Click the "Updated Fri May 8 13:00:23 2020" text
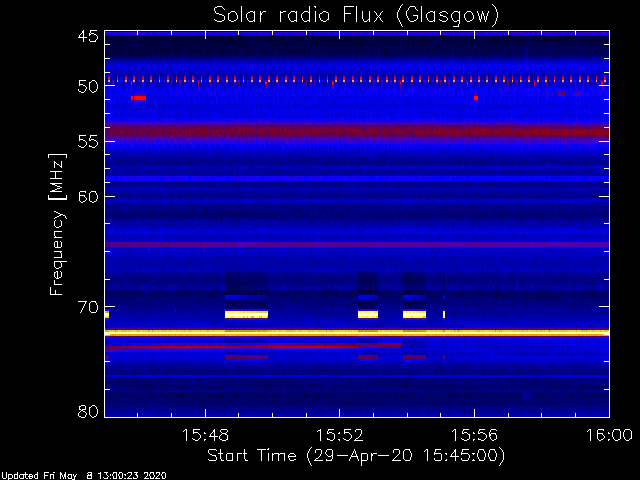This screenshot has height=480, width=640. (x=84, y=476)
